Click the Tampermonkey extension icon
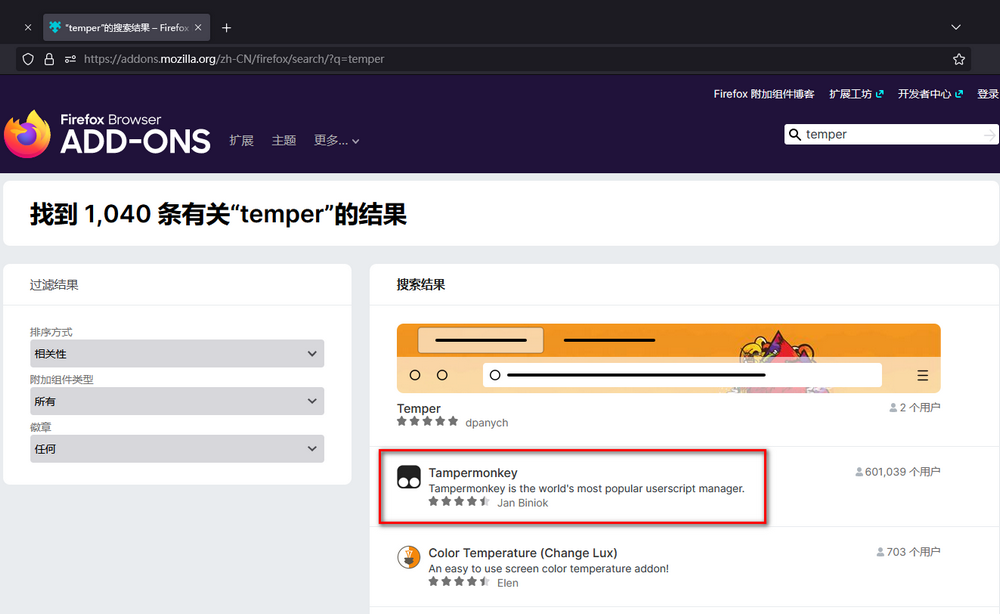The image size is (1000, 614). [x=408, y=477]
